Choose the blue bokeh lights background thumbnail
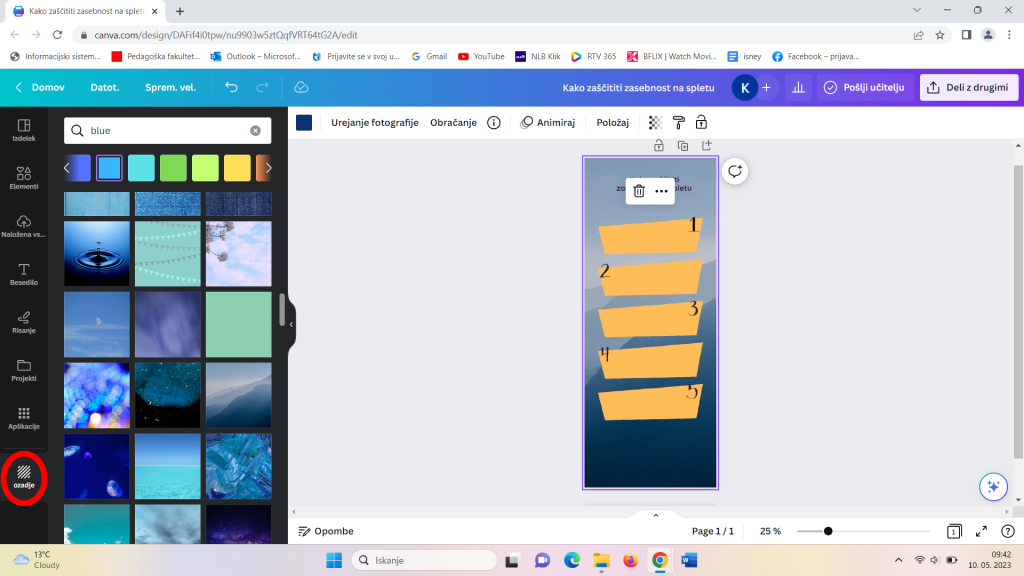The width and height of the screenshot is (1024, 576). [97, 395]
